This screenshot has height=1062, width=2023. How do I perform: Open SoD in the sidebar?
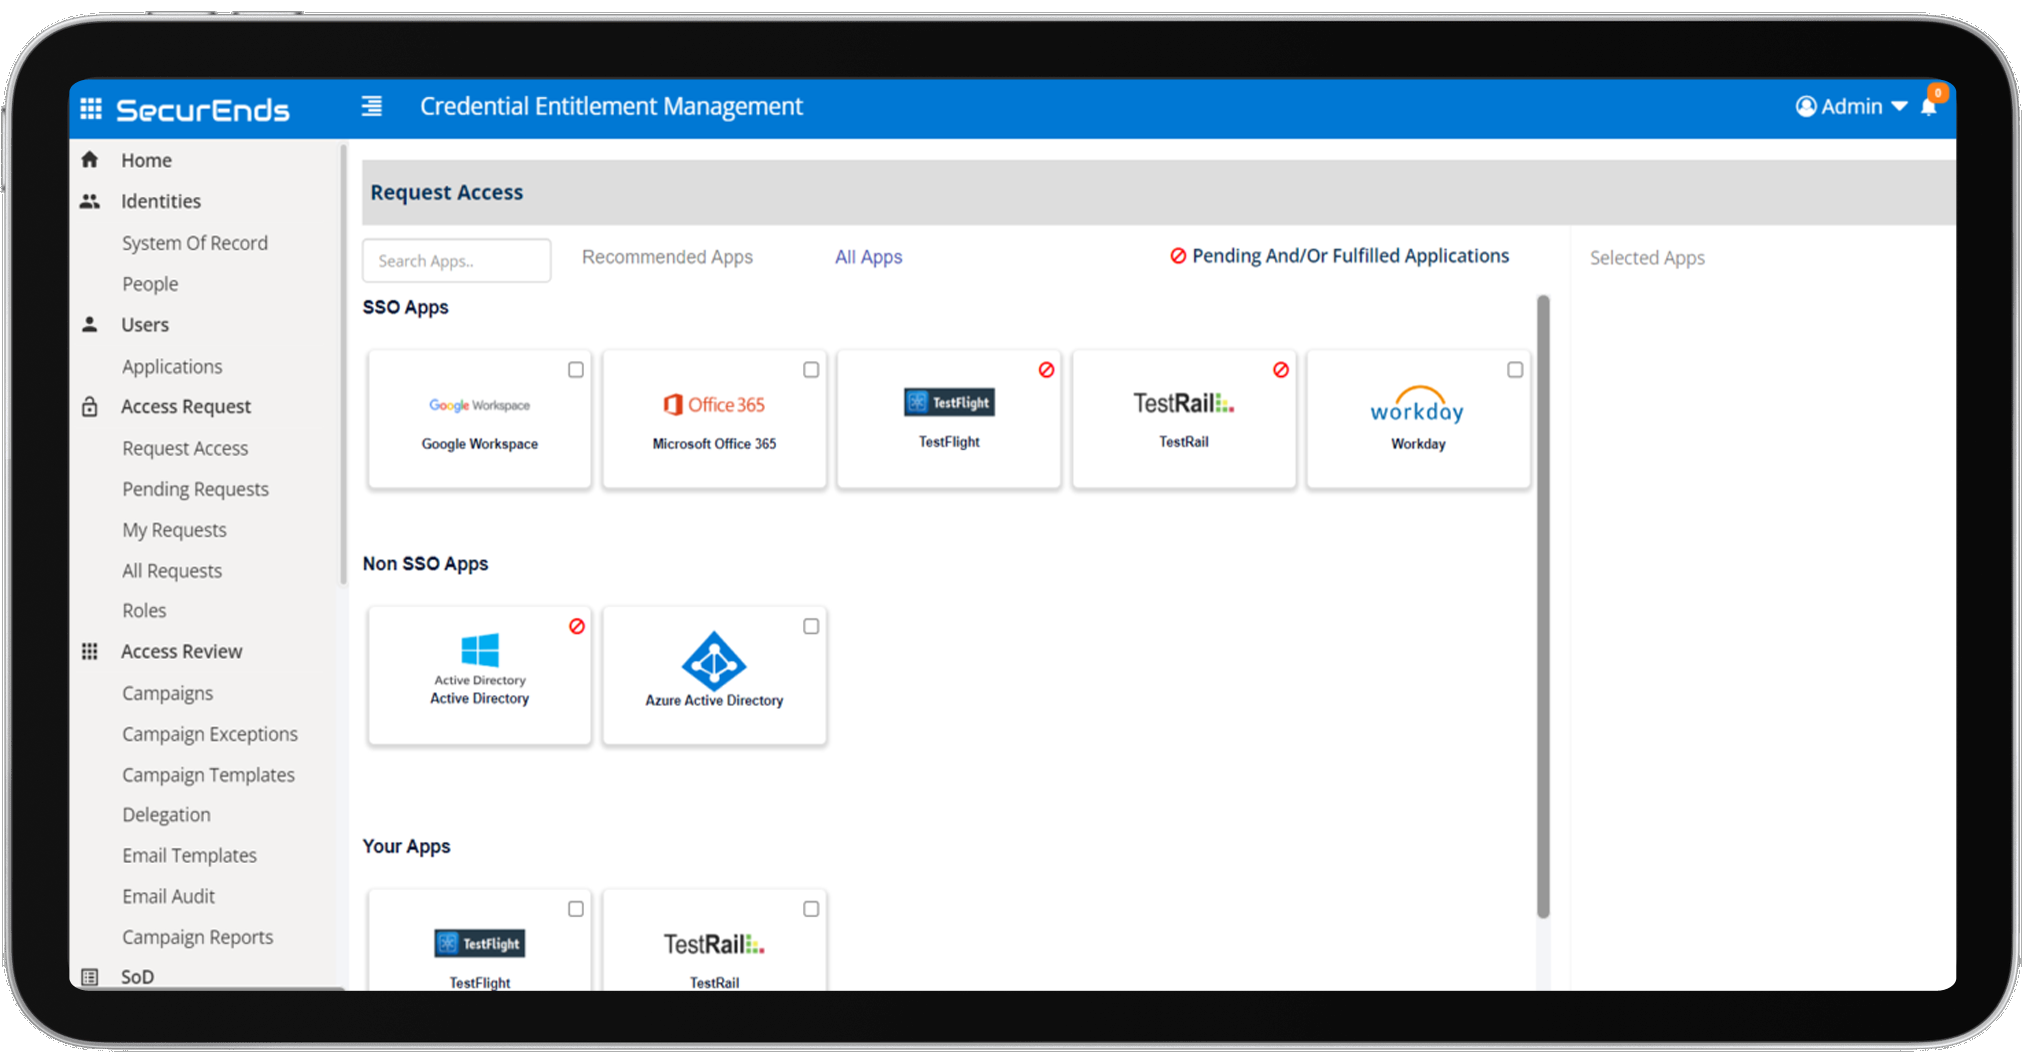[137, 977]
